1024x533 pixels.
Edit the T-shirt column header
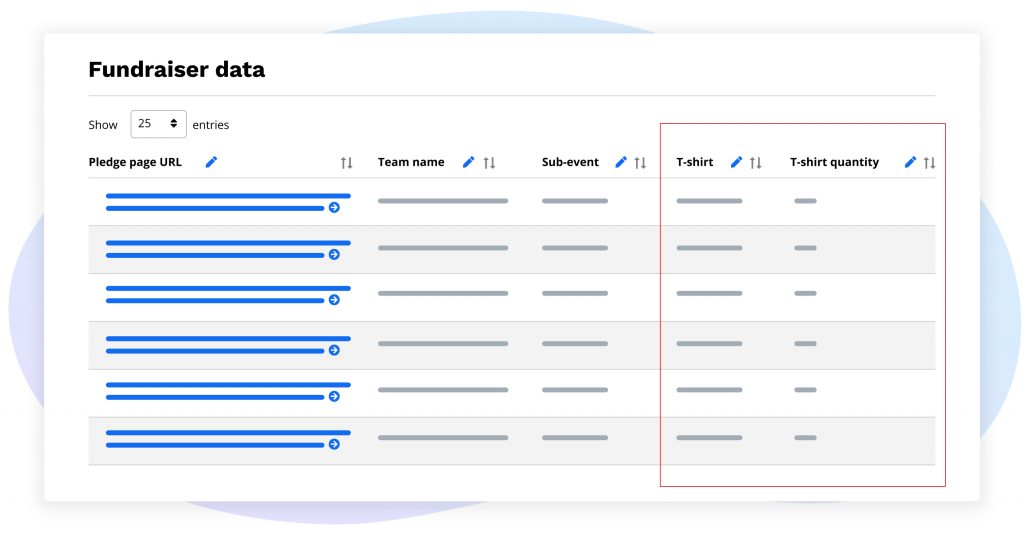(737, 162)
